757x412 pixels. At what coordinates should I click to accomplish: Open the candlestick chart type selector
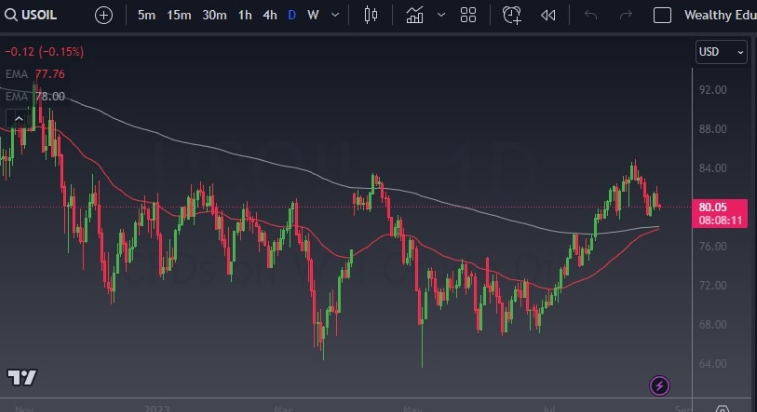coord(371,15)
